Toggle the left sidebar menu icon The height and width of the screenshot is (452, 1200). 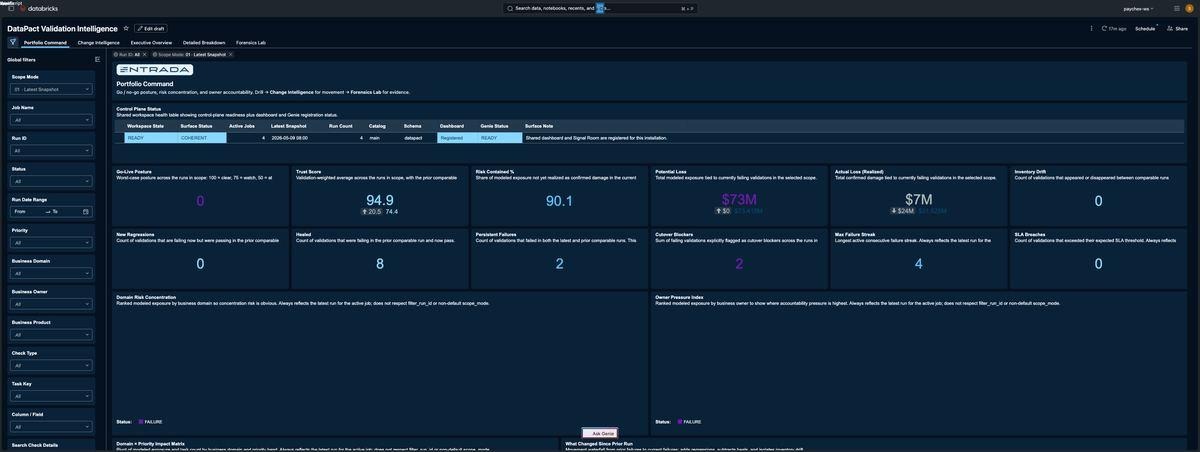pyautogui.click(x=11, y=8)
